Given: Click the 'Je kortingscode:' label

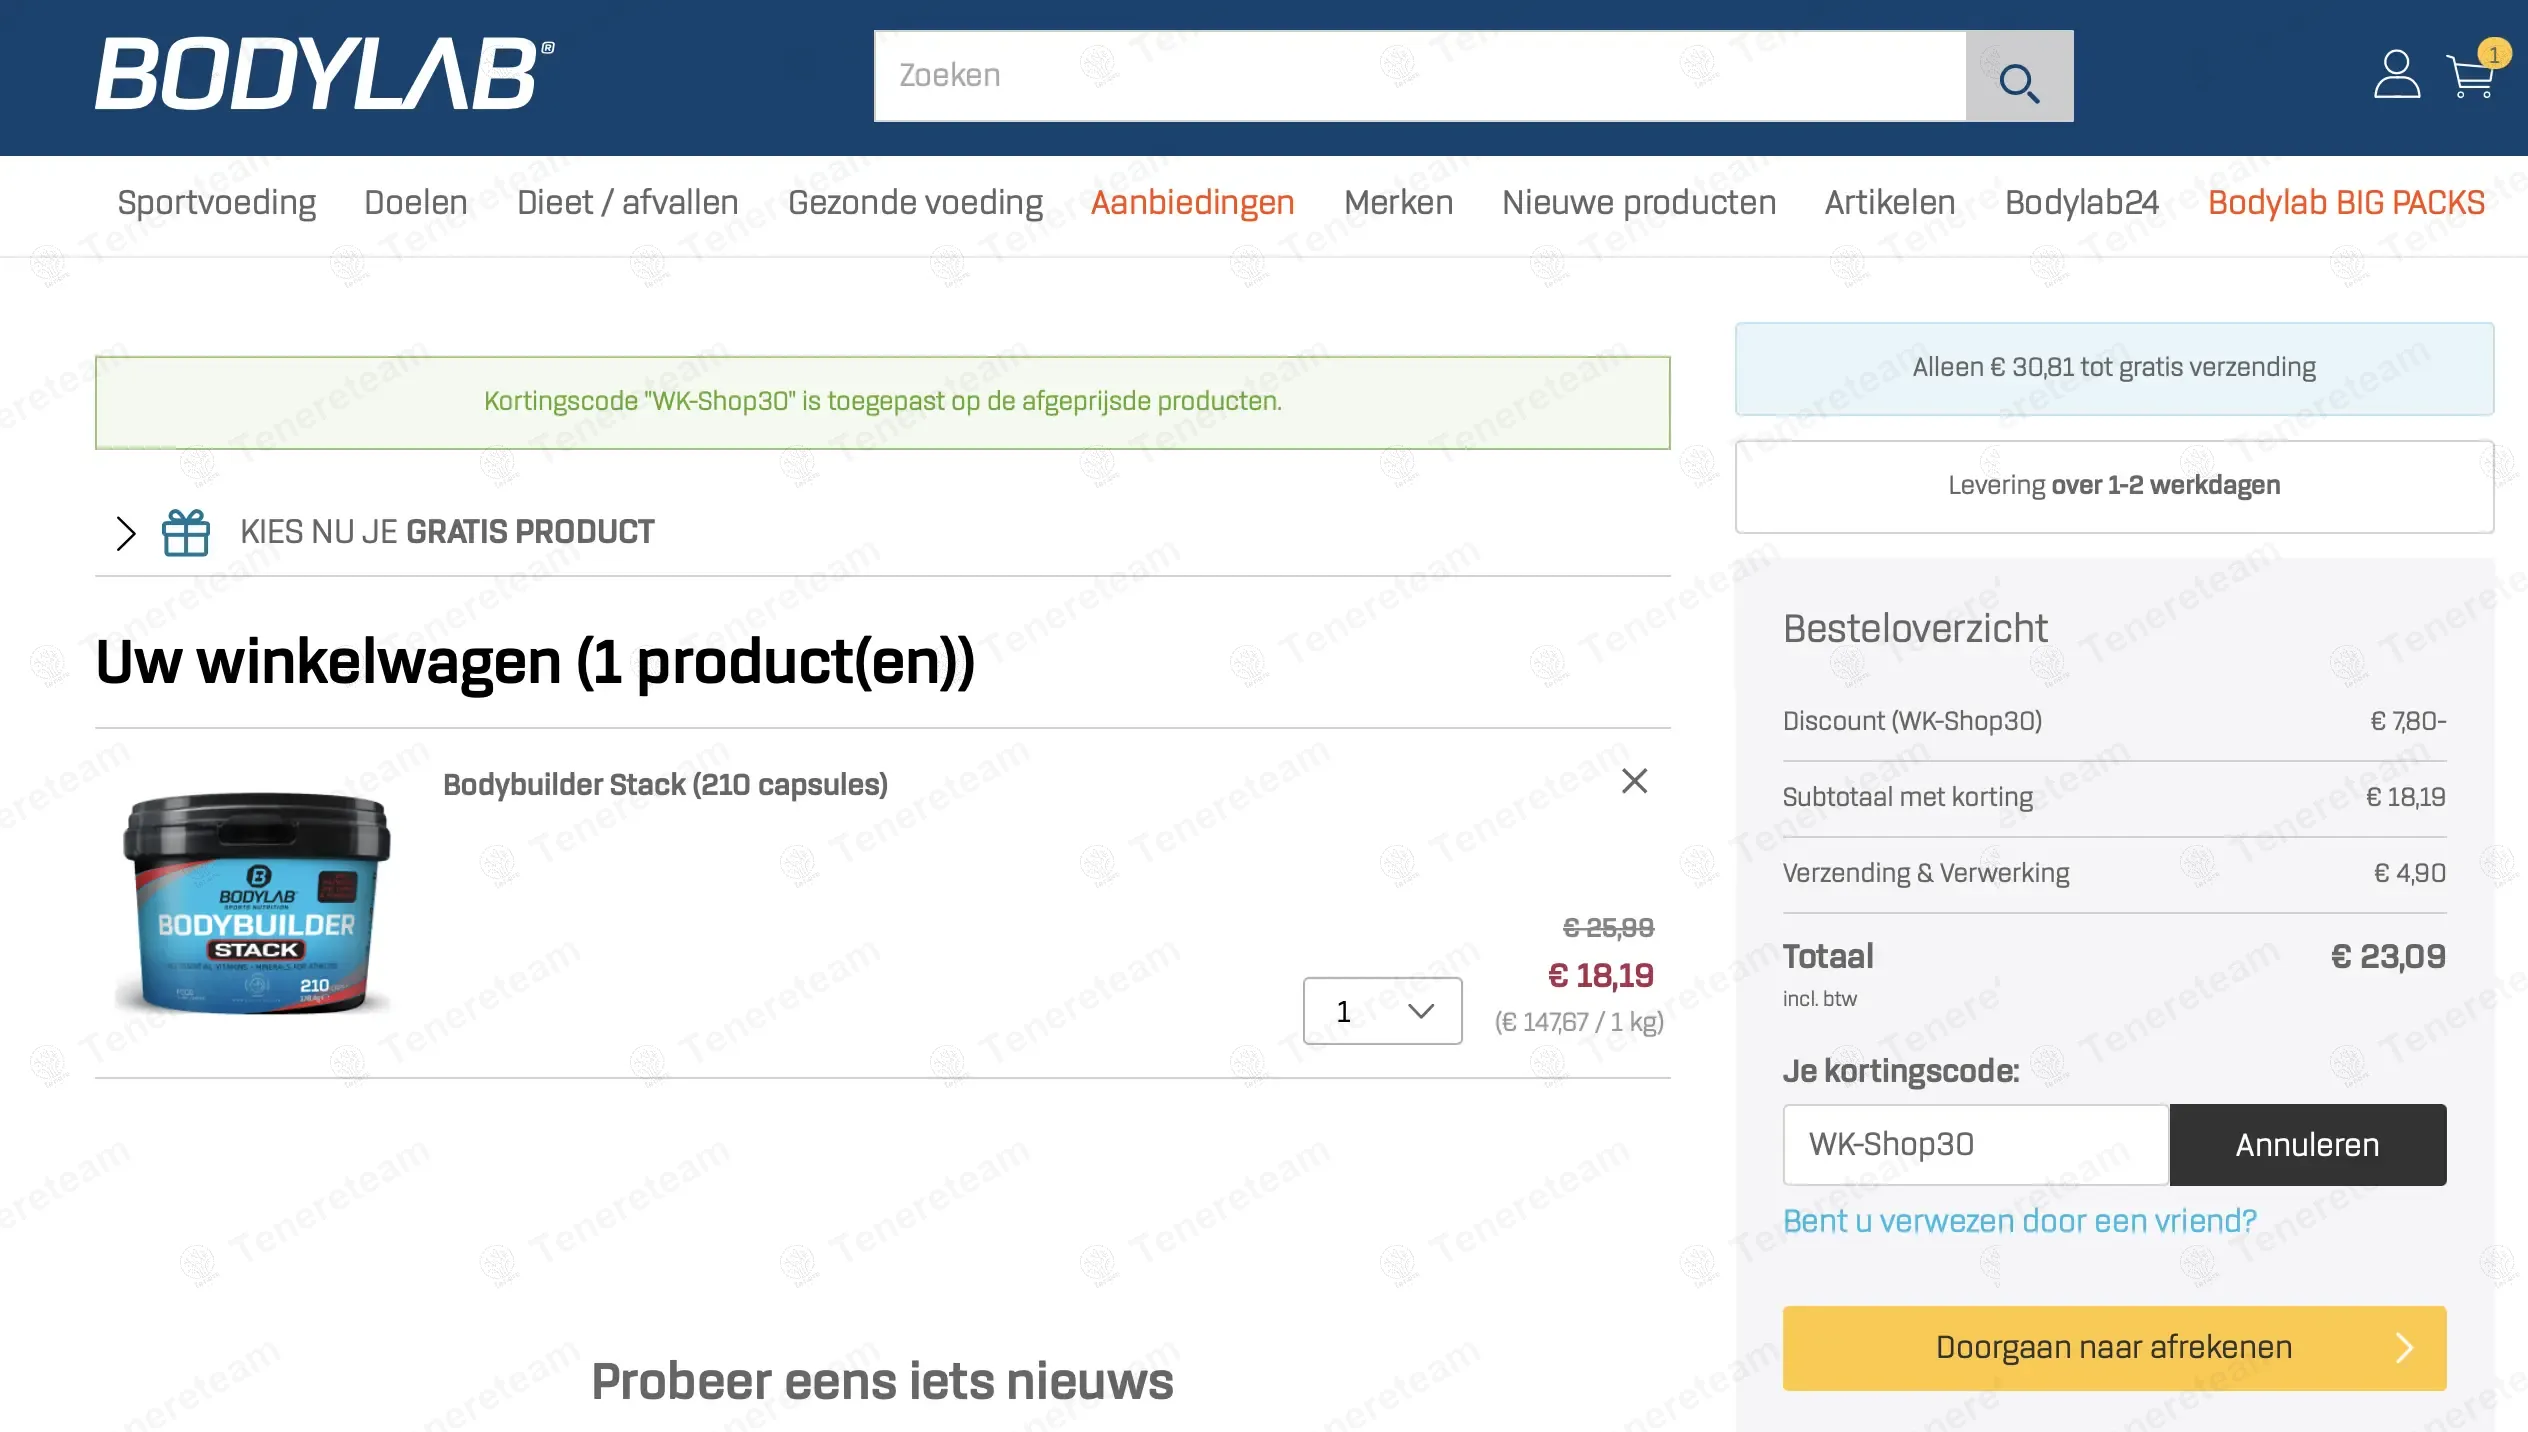Looking at the screenshot, I should pos(1901,1072).
